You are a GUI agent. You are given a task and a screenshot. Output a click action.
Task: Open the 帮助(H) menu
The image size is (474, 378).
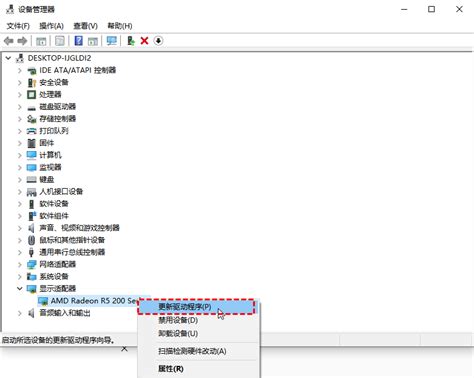point(120,26)
